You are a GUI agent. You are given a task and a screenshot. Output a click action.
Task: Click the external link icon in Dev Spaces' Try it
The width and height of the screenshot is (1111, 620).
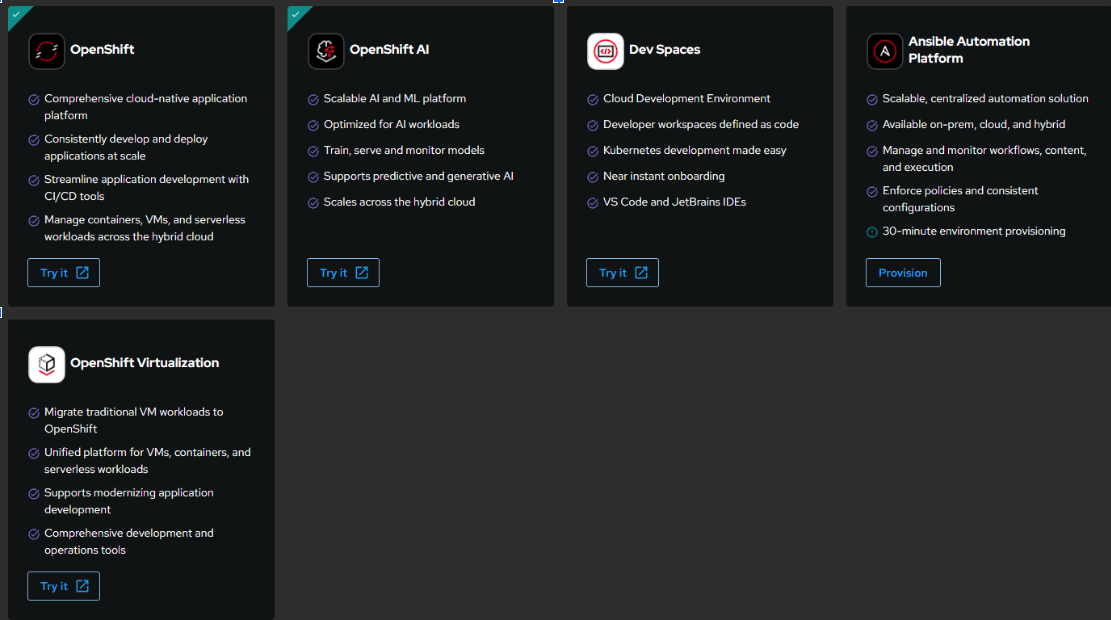[x=641, y=273]
